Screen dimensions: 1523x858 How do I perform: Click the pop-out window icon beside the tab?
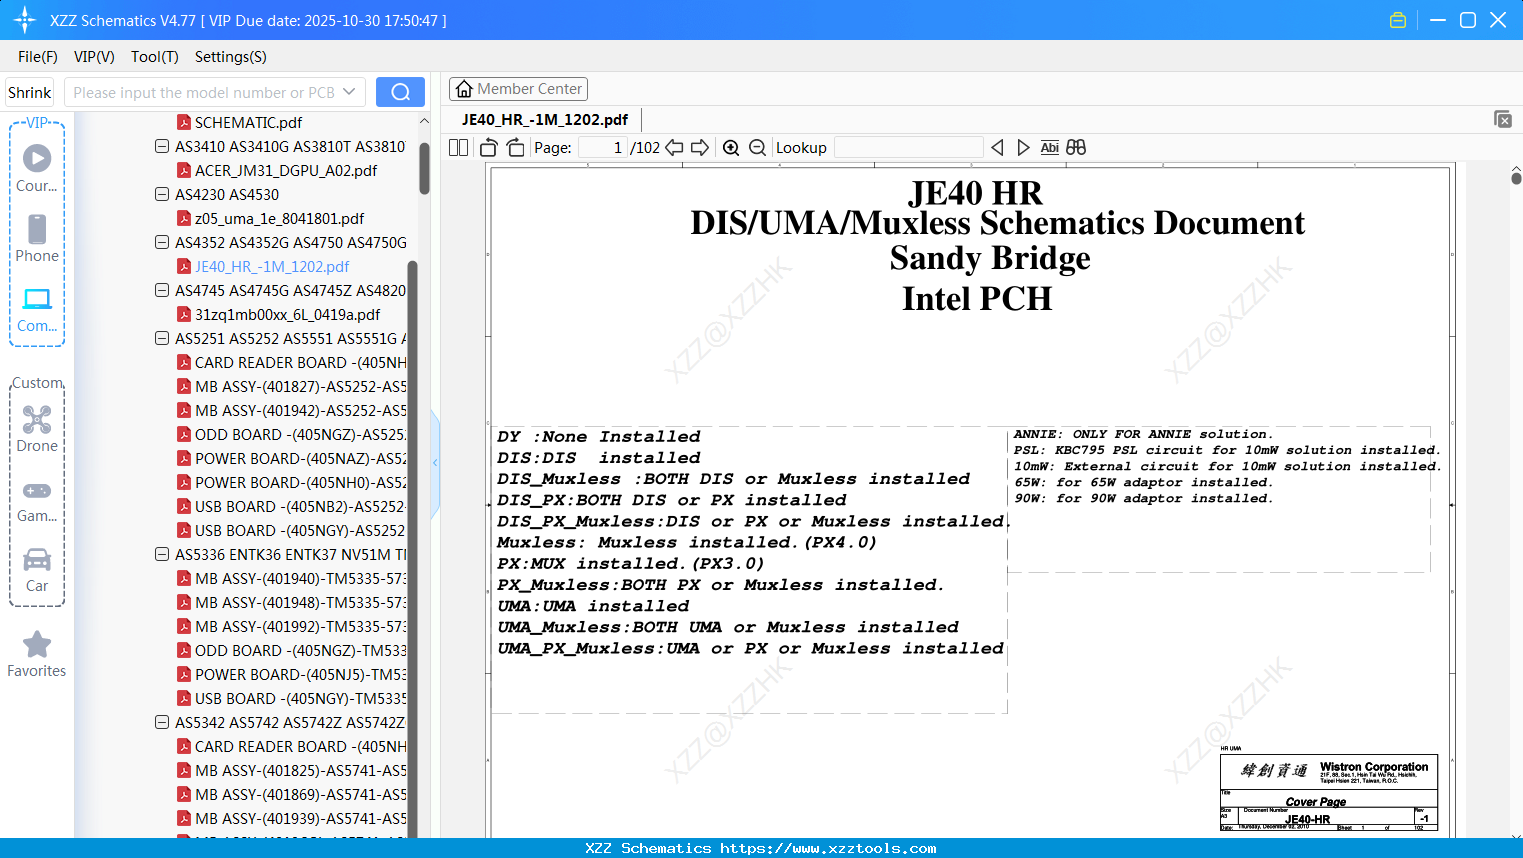pos(1503,119)
